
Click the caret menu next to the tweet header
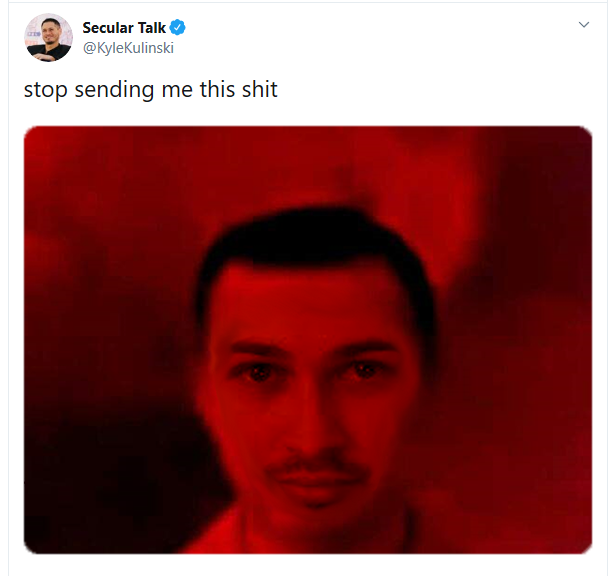(x=584, y=25)
